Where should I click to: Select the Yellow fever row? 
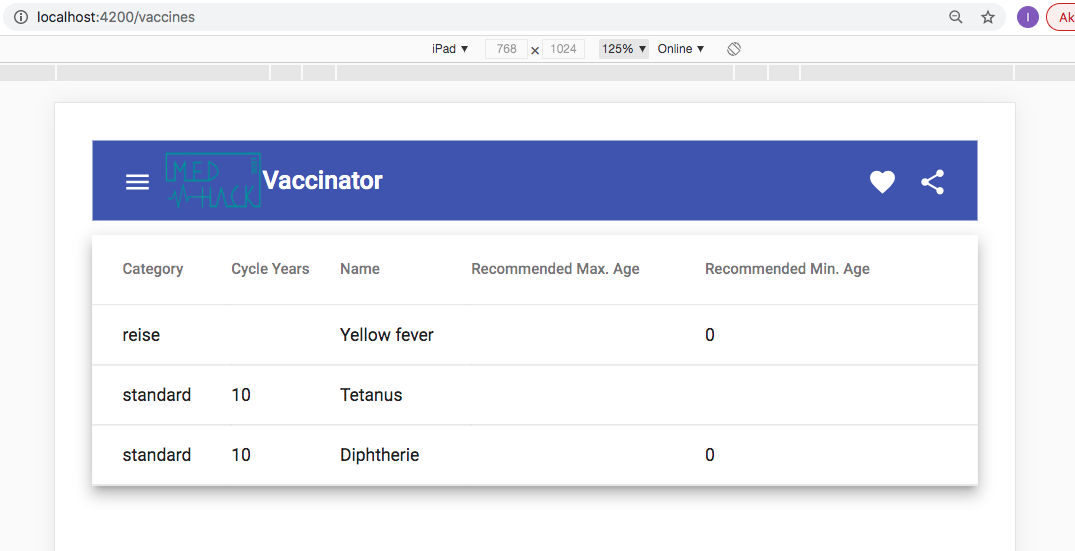click(535, 334)
